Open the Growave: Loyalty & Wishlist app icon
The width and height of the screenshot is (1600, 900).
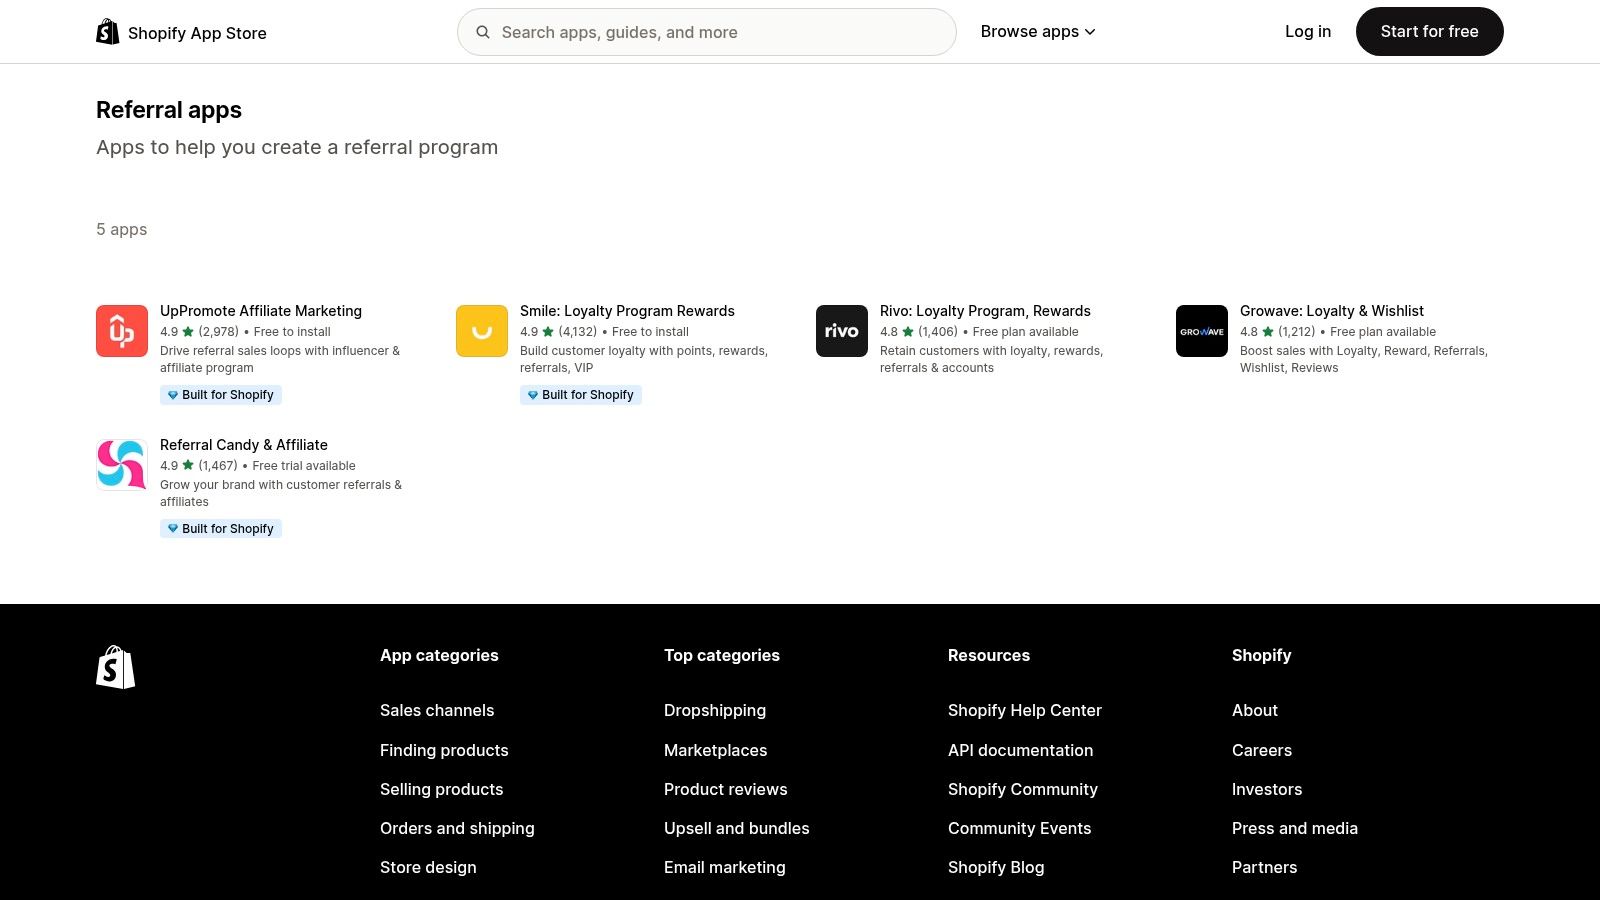1201,330
